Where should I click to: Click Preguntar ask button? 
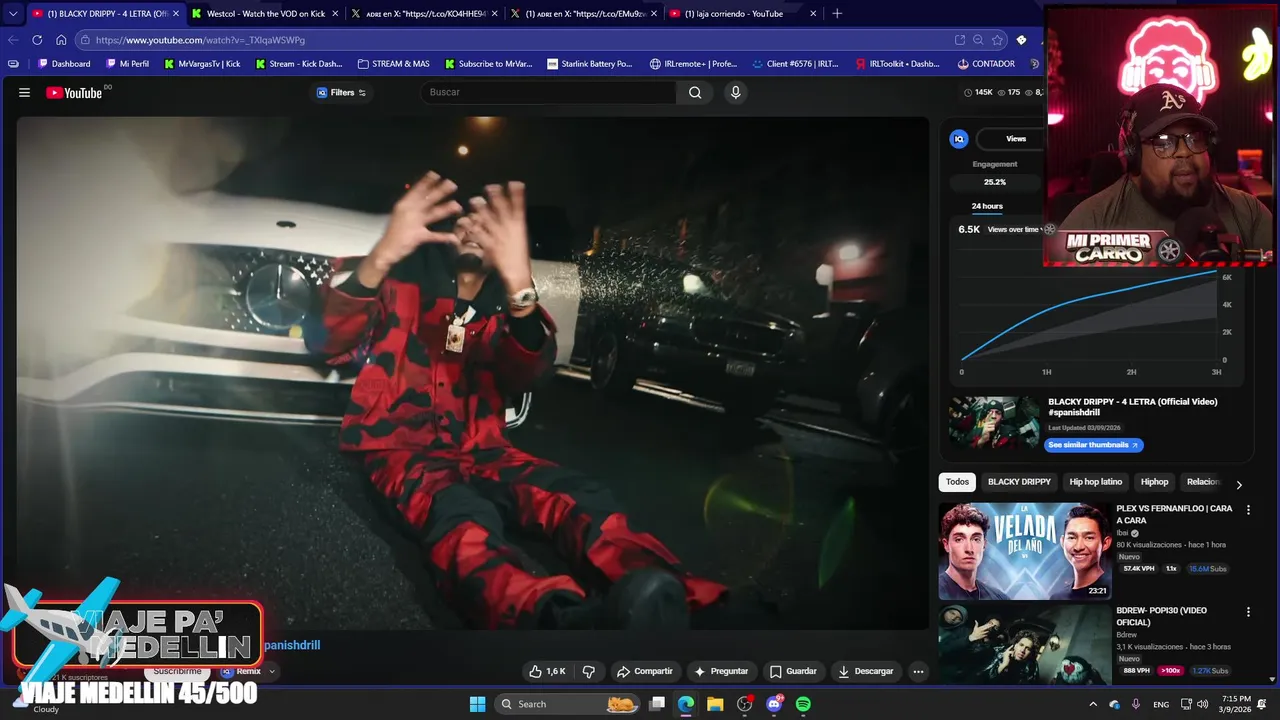721,671
